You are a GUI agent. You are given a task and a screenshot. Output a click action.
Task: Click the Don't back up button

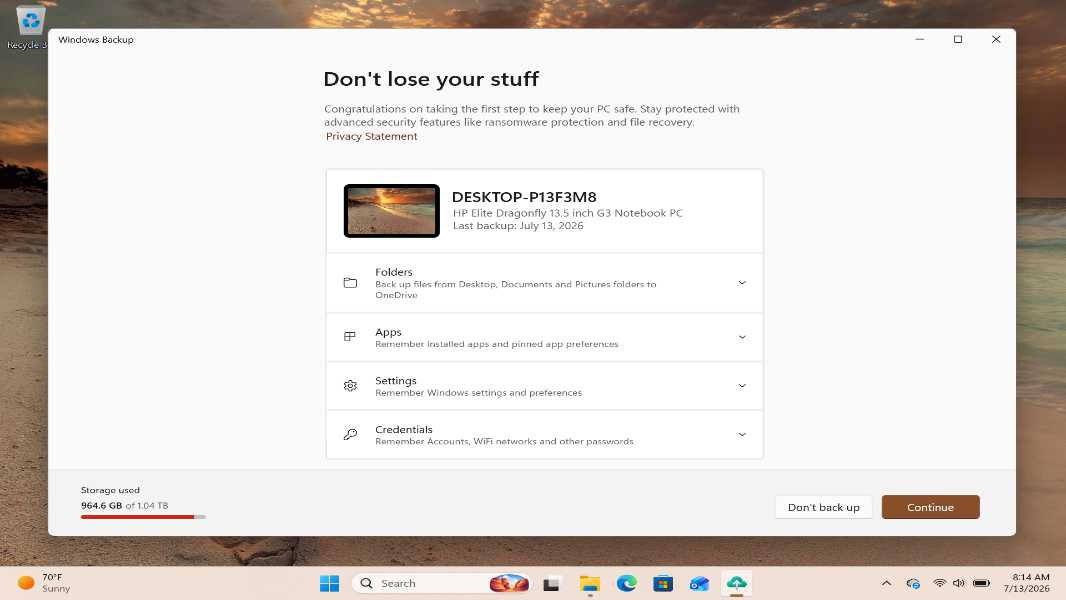coord(823,507)
